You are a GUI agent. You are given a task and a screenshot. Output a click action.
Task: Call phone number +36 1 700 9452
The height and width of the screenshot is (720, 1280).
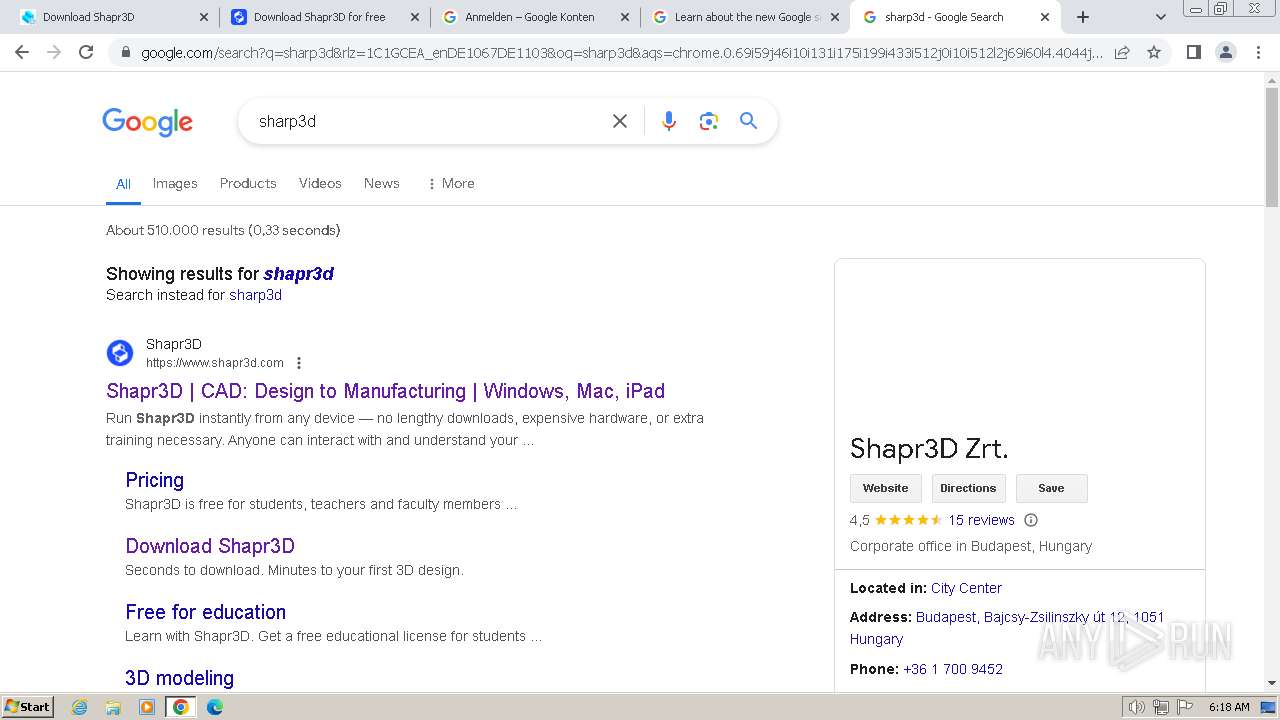coord(953,669)
